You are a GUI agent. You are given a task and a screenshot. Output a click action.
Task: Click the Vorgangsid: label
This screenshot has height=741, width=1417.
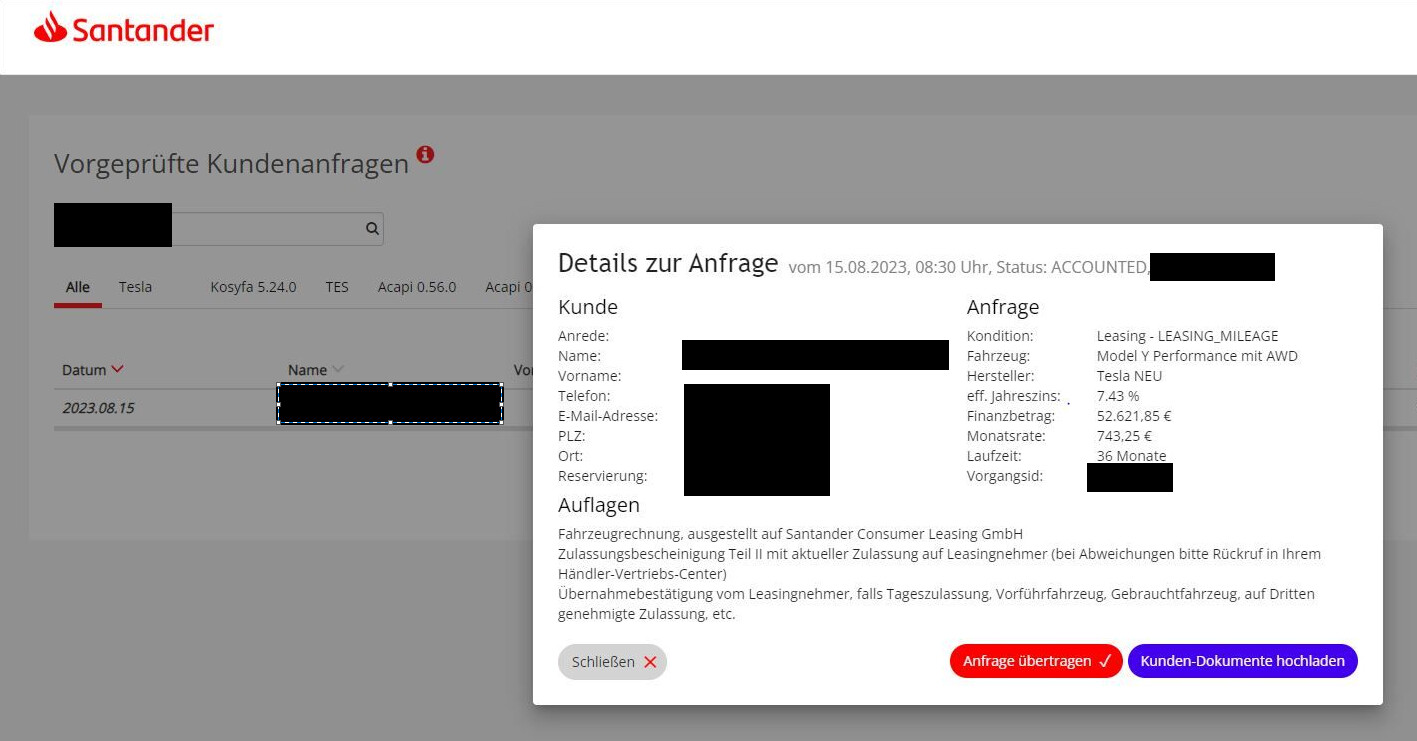tap(1005, 476)
